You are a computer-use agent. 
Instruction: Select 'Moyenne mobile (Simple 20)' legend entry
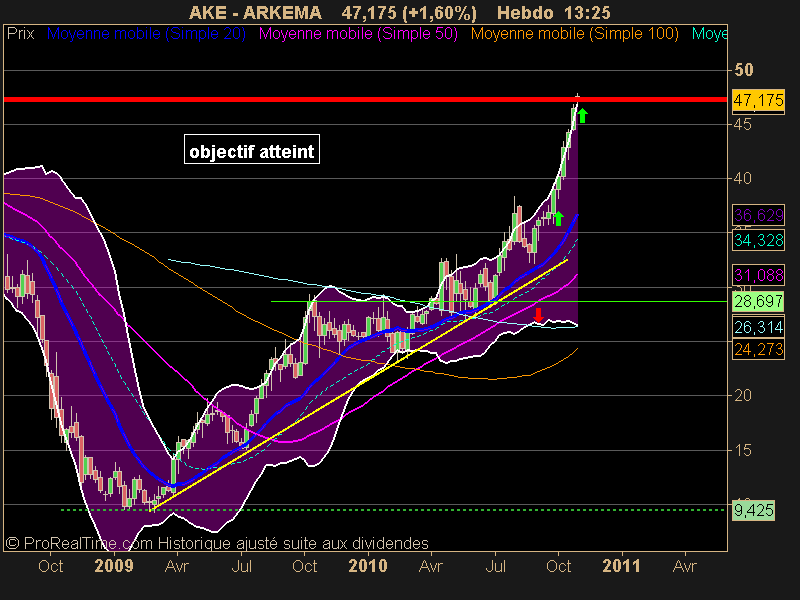click(x=146, y=34)
